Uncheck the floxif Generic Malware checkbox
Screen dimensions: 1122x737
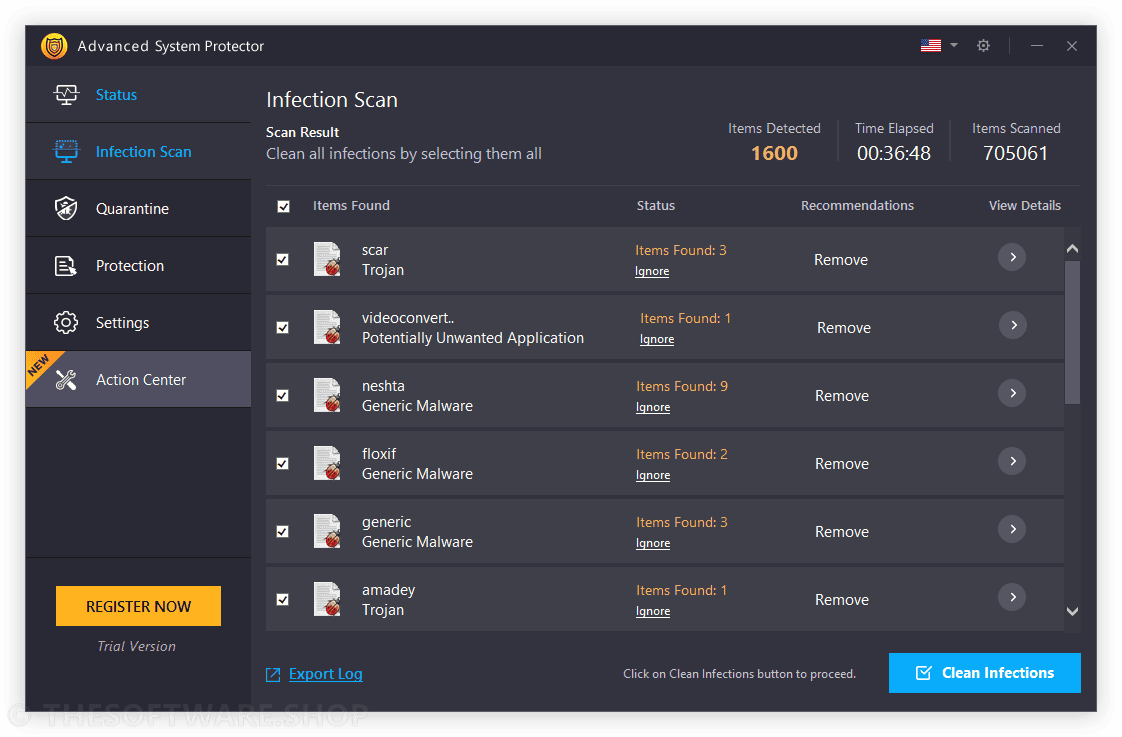[283, 463]
